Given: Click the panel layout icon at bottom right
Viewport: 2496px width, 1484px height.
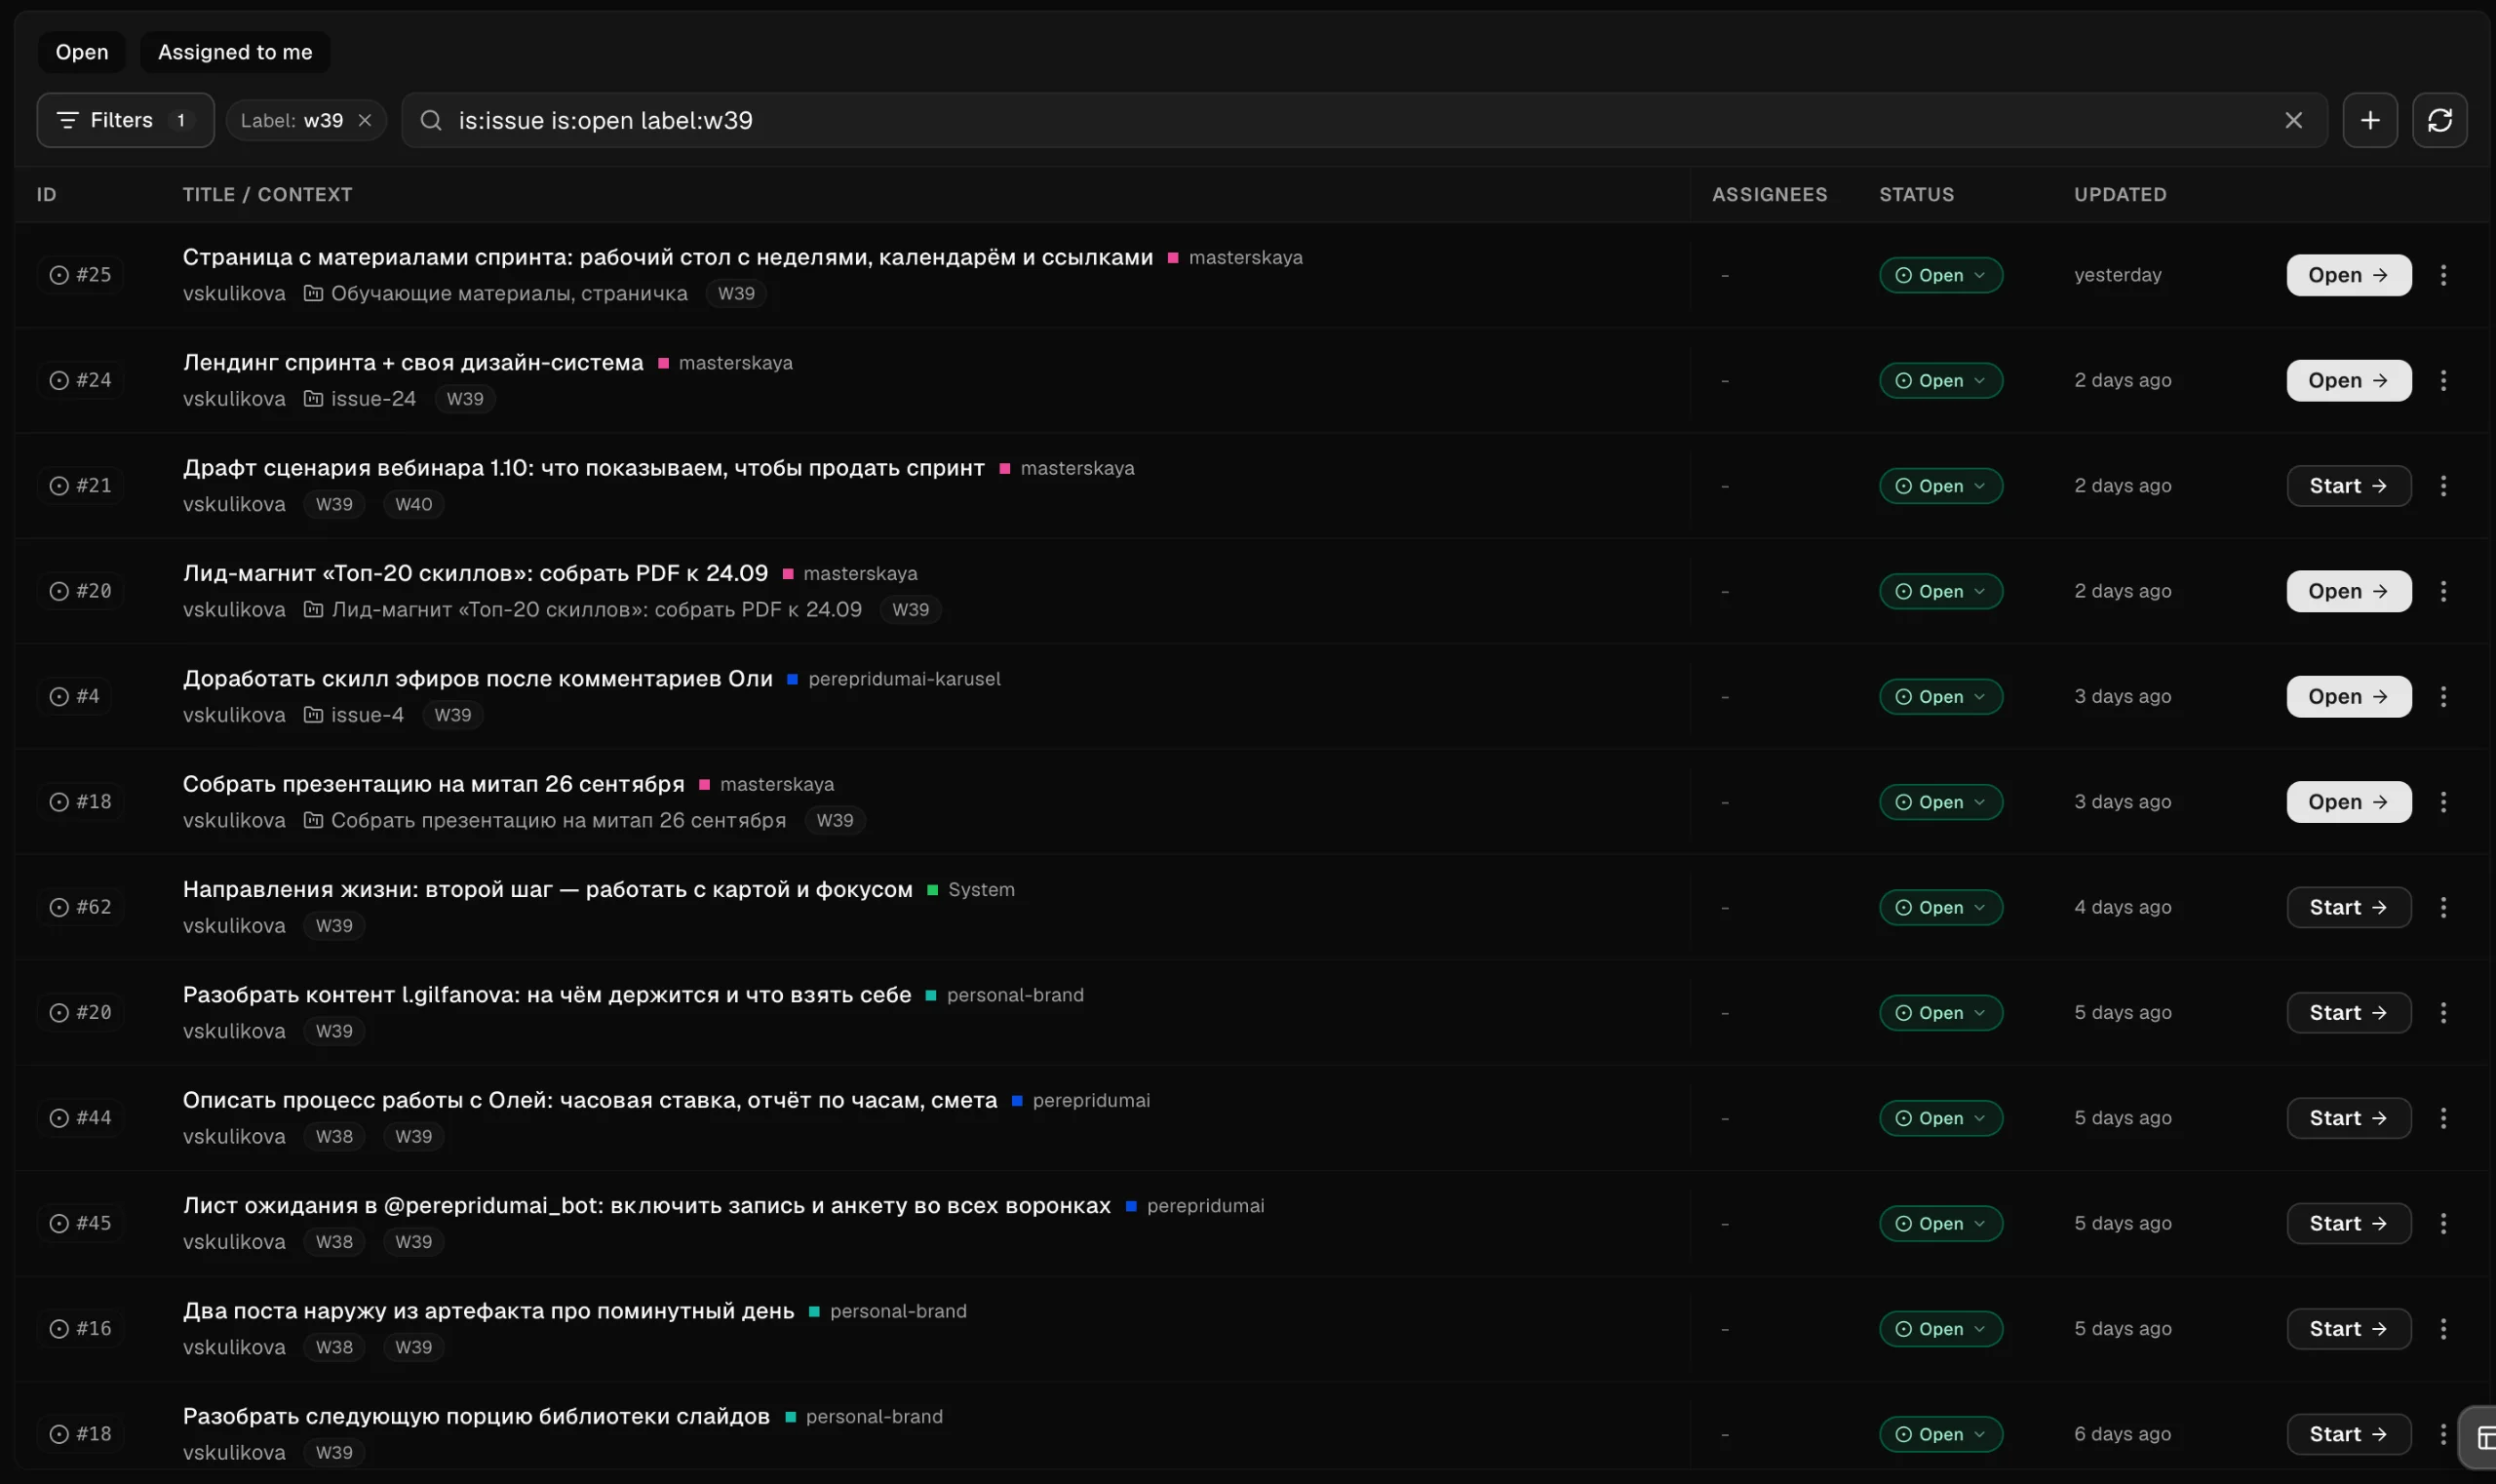Looking at the screenshot, I should coord(2484,1438).
